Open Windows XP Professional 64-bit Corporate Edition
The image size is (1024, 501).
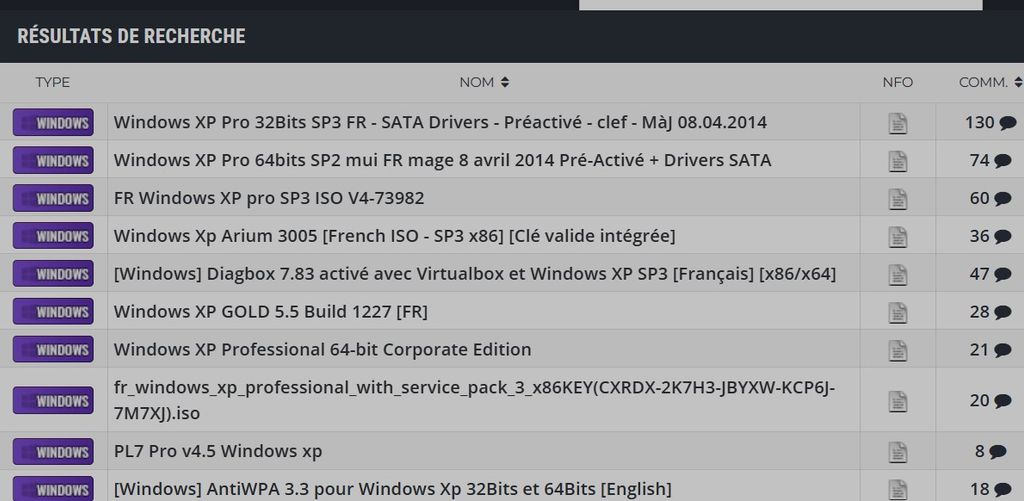tap(322, 350)
